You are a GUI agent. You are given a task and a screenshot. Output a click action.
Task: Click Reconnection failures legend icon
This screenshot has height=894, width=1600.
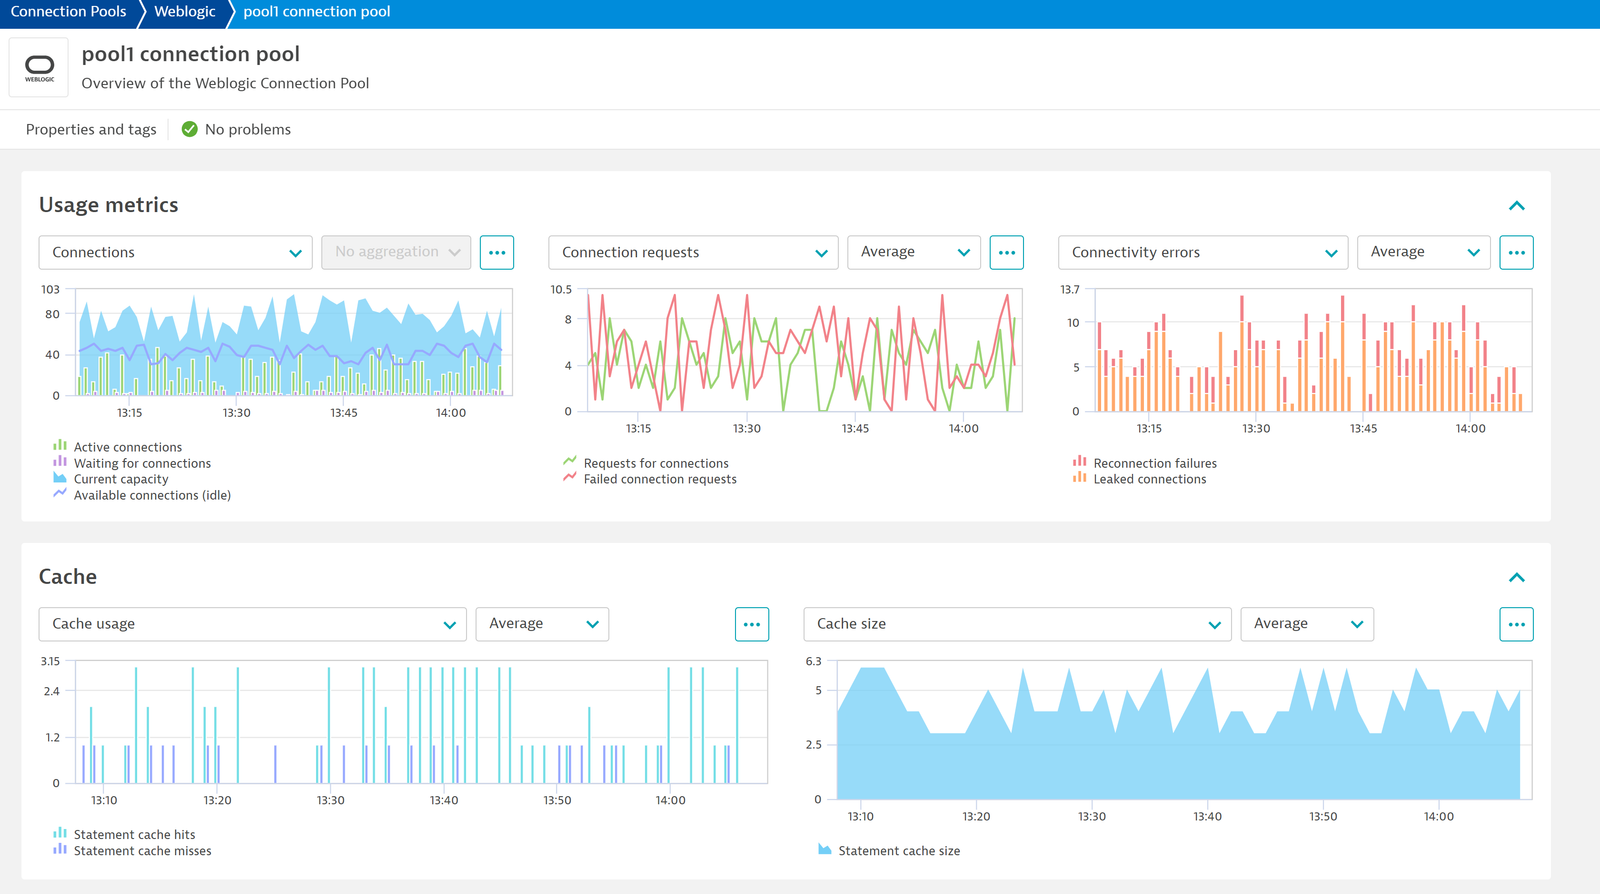click(1080, 462)
